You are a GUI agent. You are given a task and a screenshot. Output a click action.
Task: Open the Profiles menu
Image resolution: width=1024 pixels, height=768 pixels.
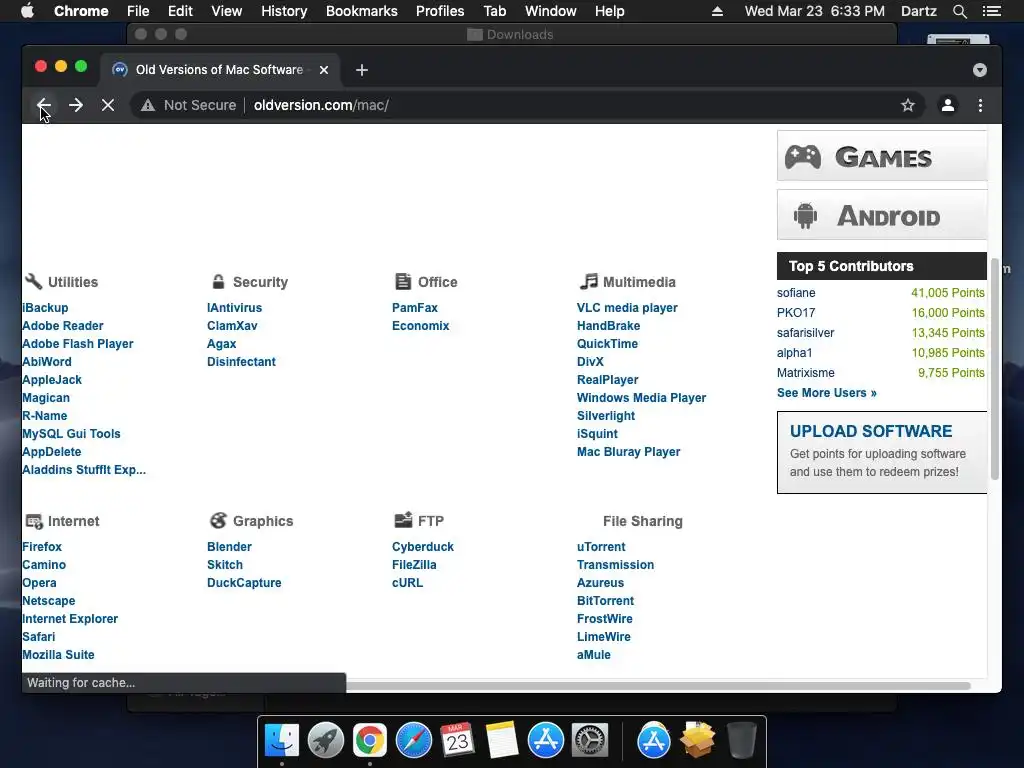tap(440, 11)
